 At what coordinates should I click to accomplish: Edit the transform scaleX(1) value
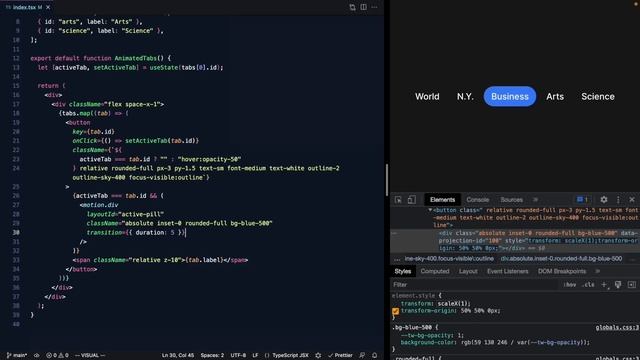click(x=453, y=304)
